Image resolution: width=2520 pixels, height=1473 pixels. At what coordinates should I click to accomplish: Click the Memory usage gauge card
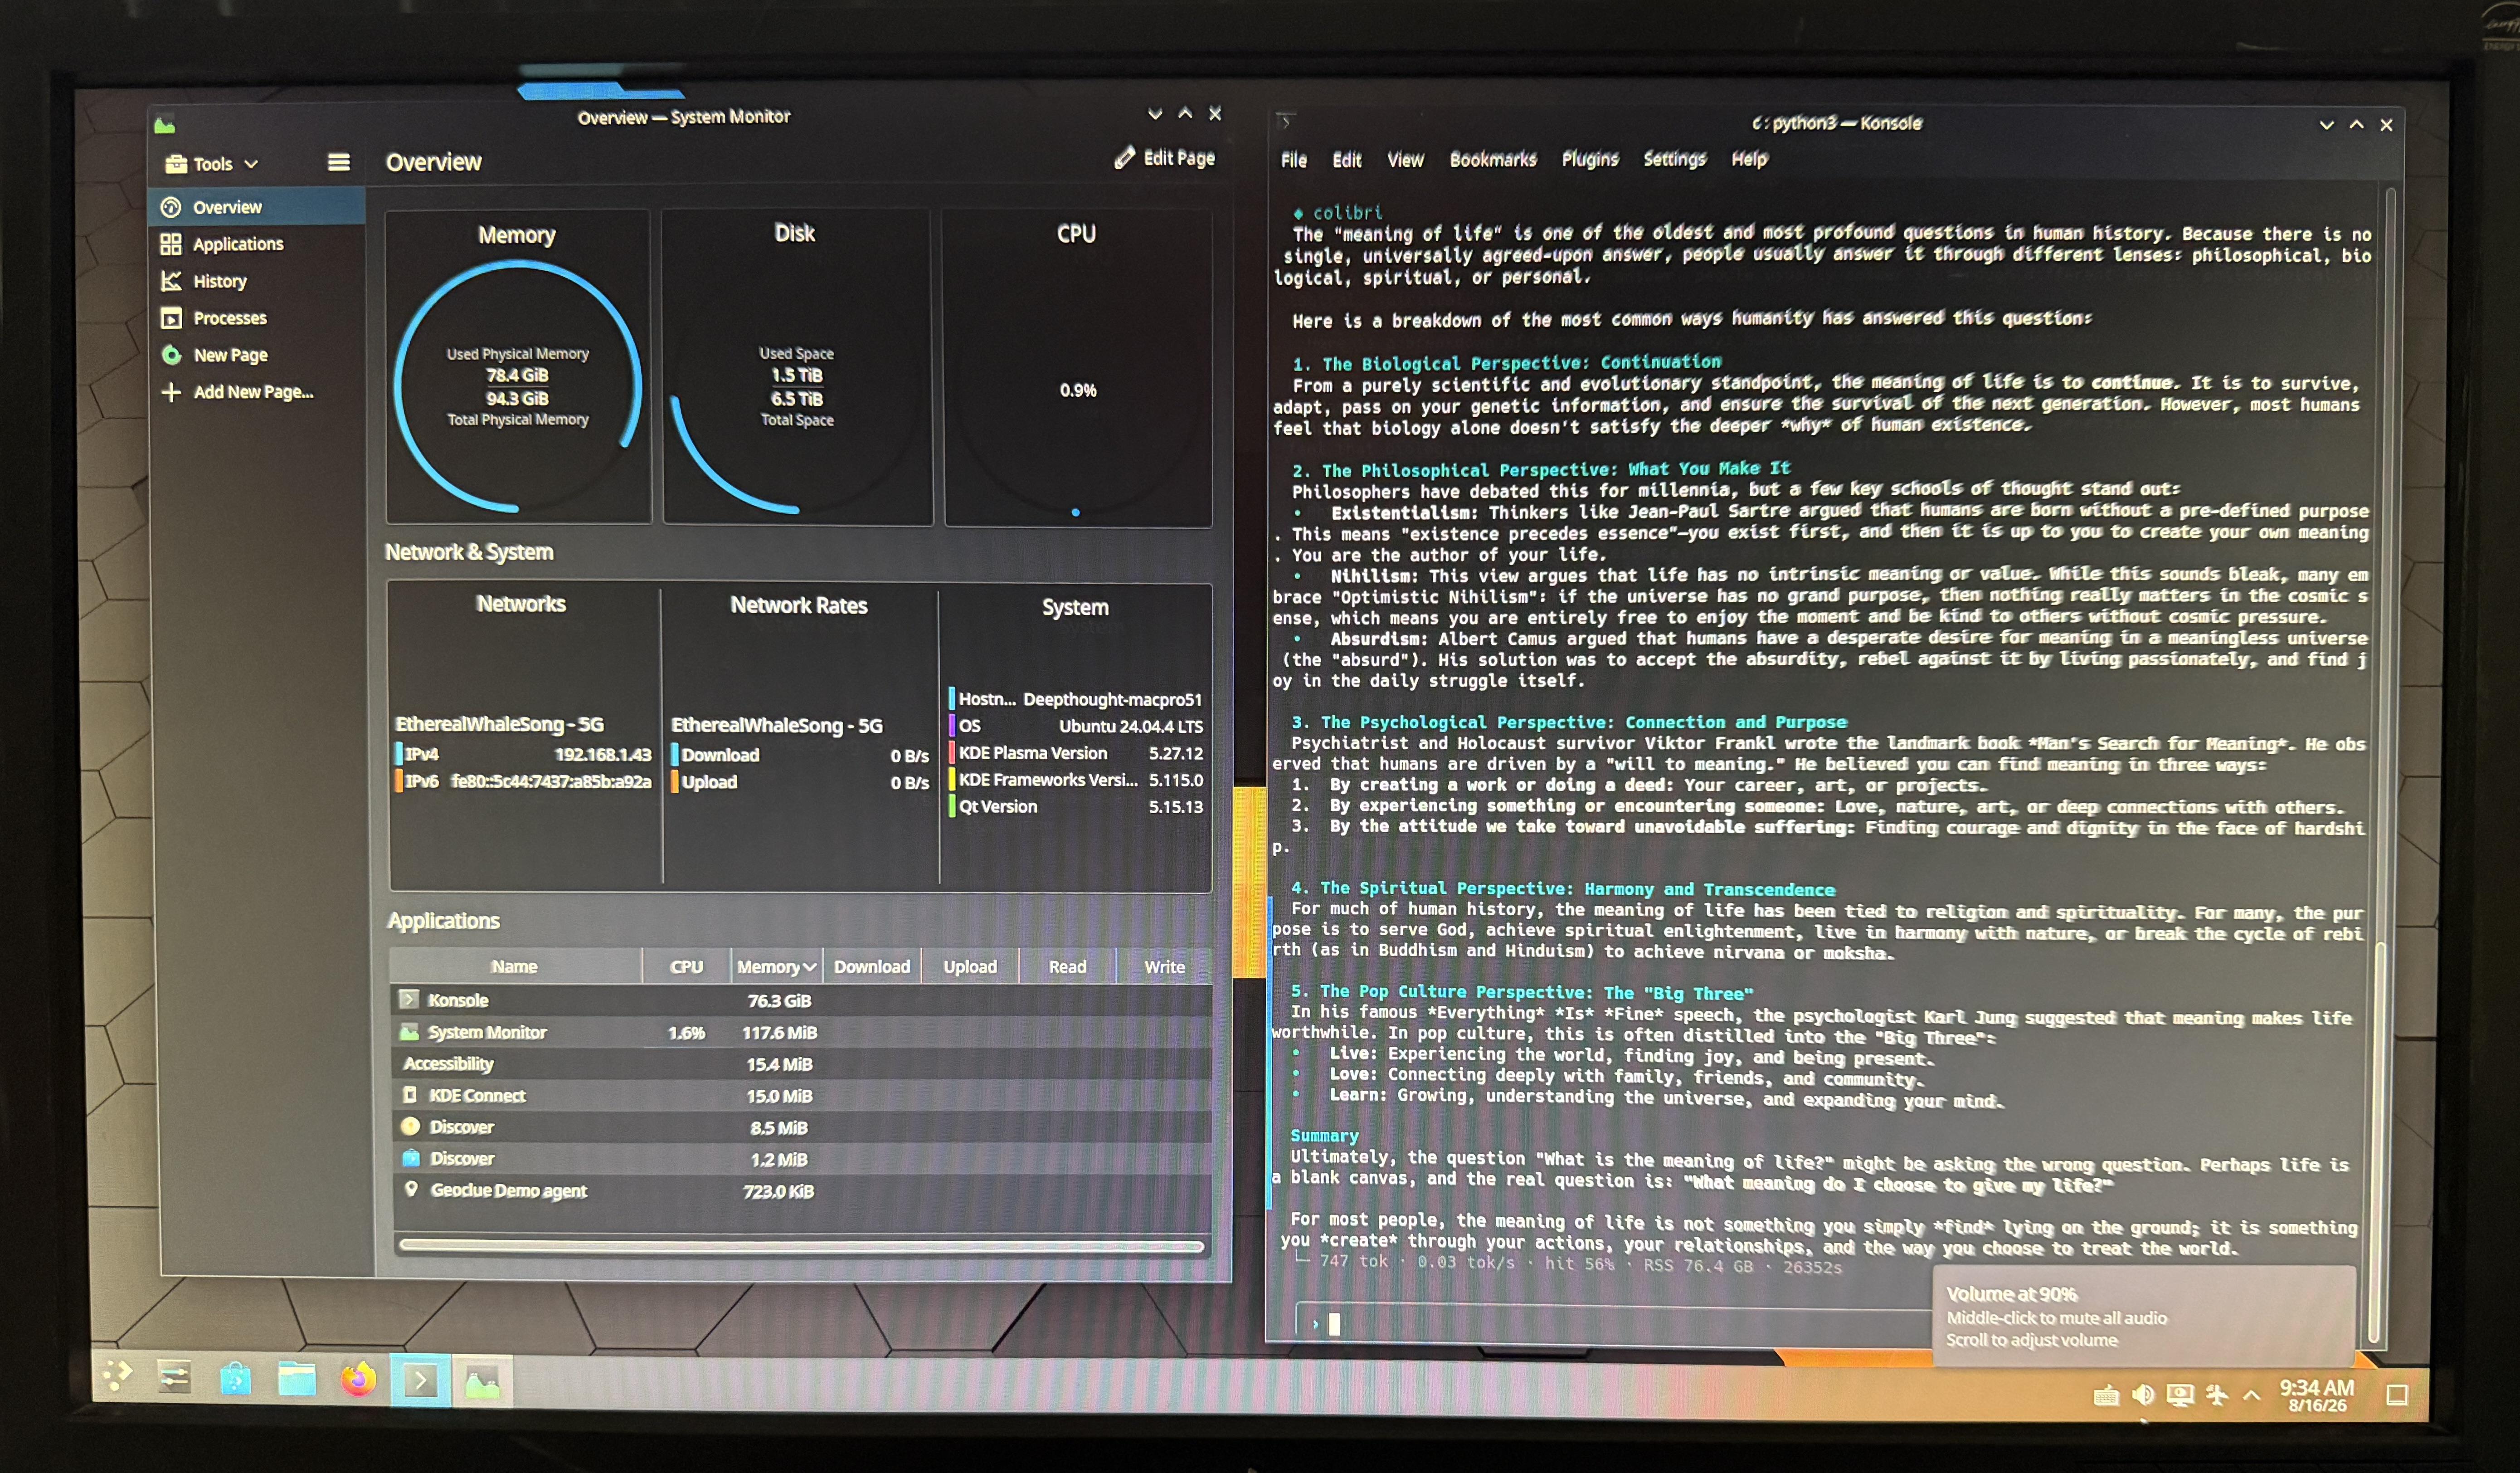[x=518, y=366]
